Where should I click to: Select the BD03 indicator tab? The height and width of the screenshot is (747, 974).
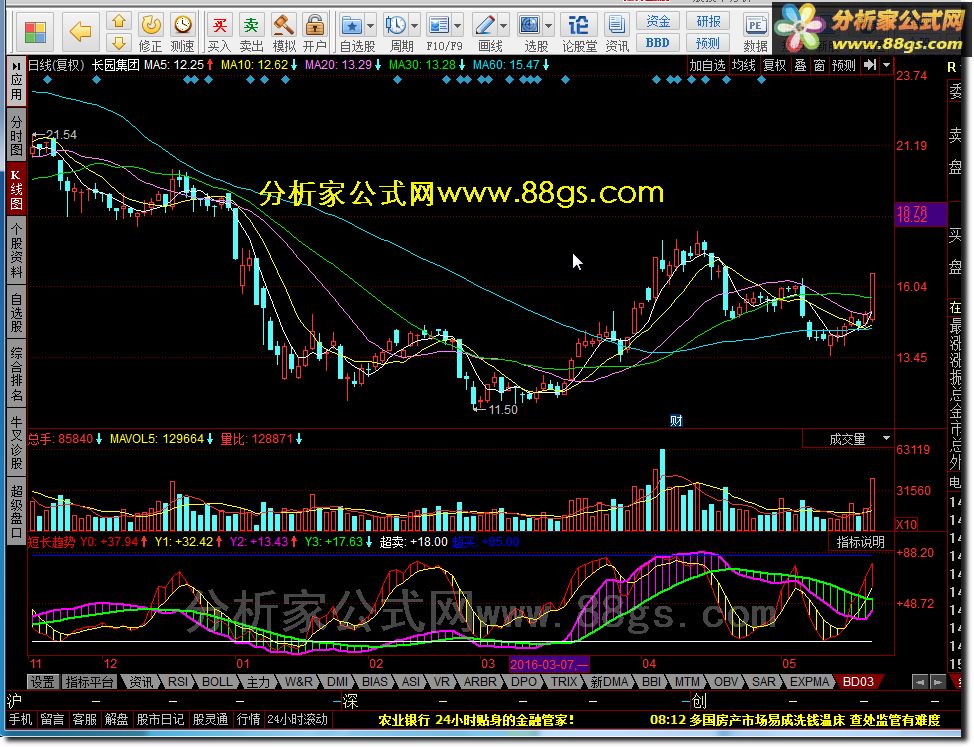[x=858, y=682]
